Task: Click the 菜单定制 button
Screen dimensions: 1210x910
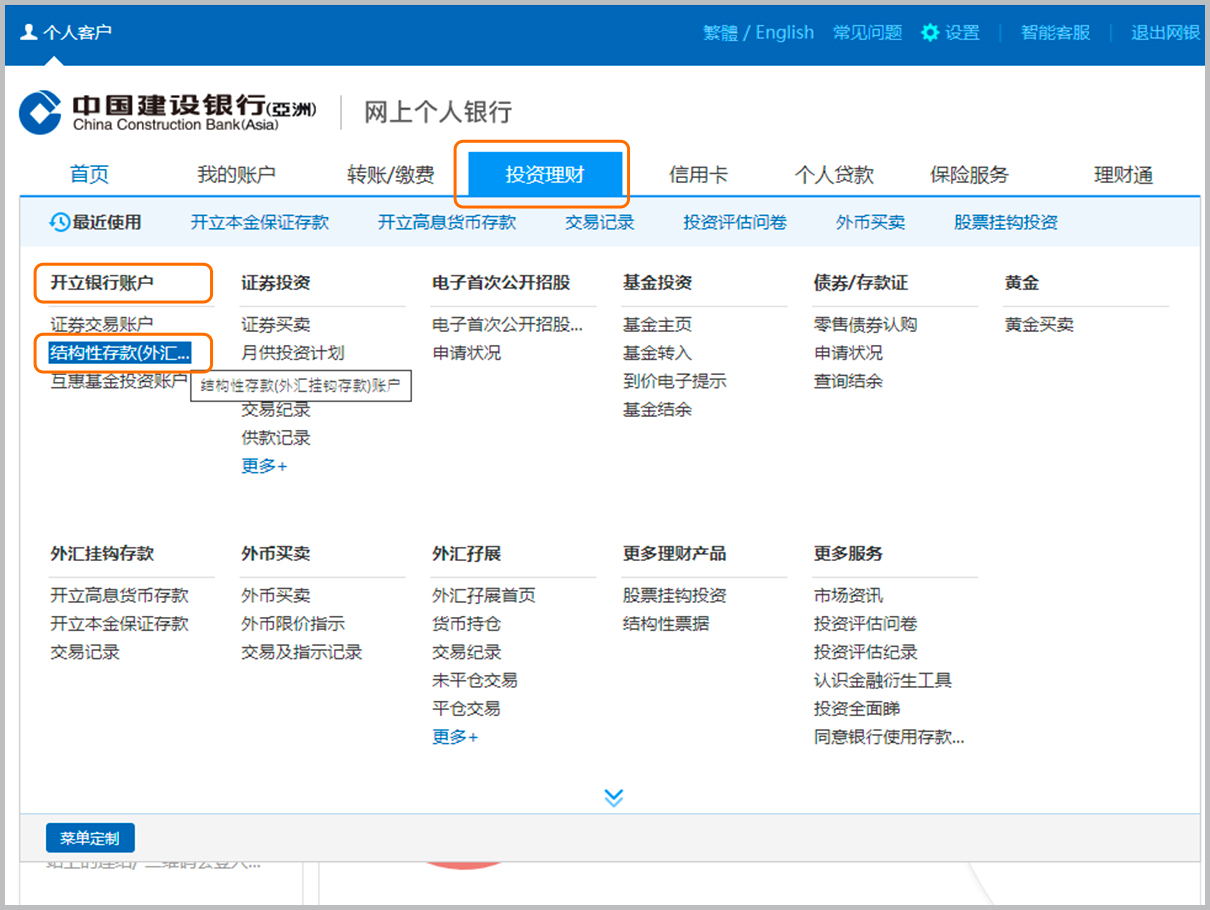Action: [x=90, y=838]
